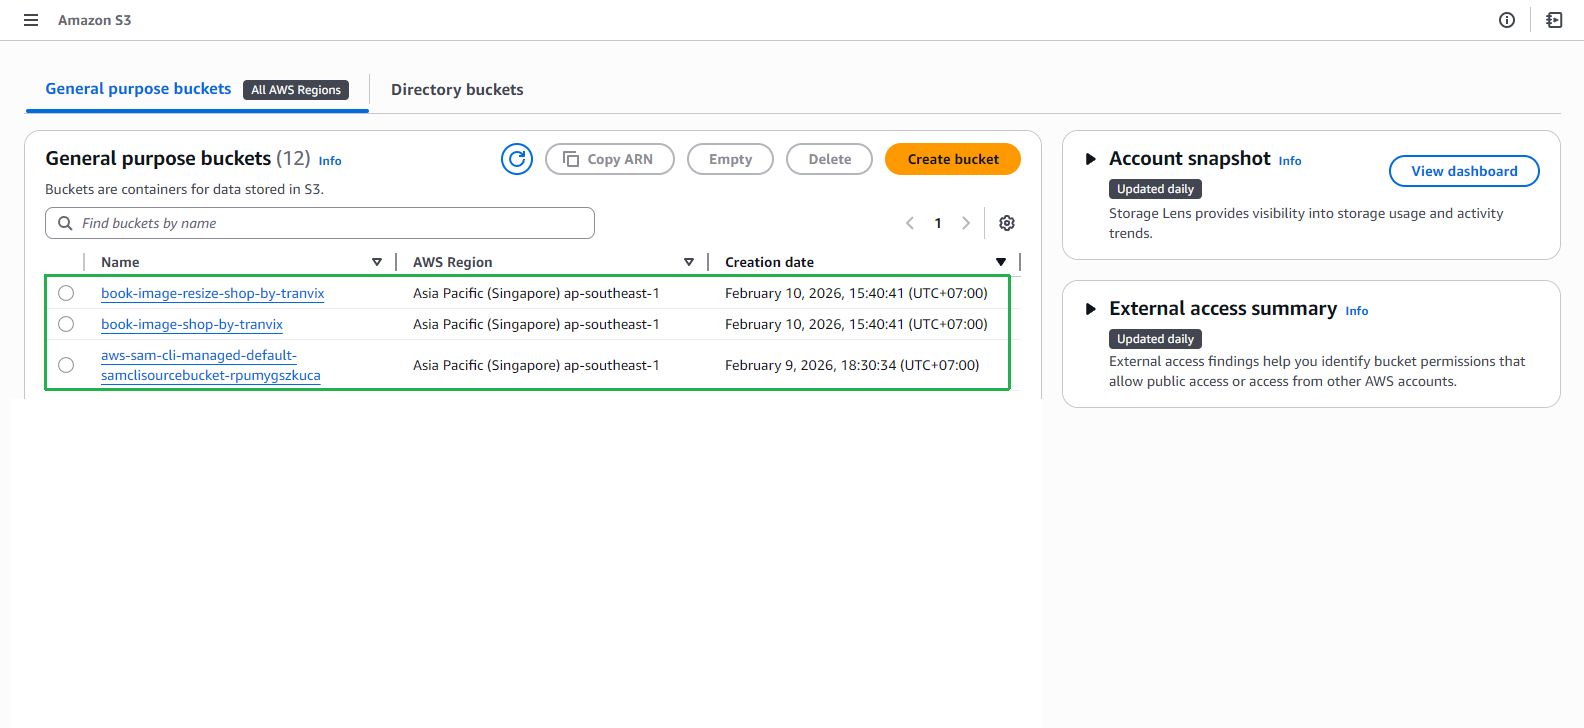Click the All AWS Regions badge
The height and width of the screenshot is (728, 1584).
pos(296,90)
